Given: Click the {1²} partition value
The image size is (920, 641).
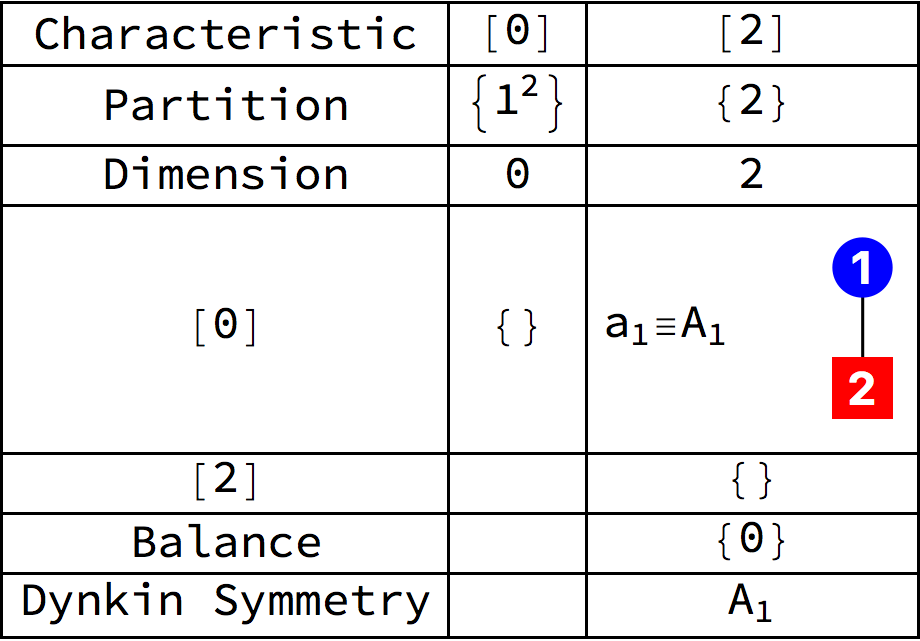Looking at the screenshot, I should (517, 105).
